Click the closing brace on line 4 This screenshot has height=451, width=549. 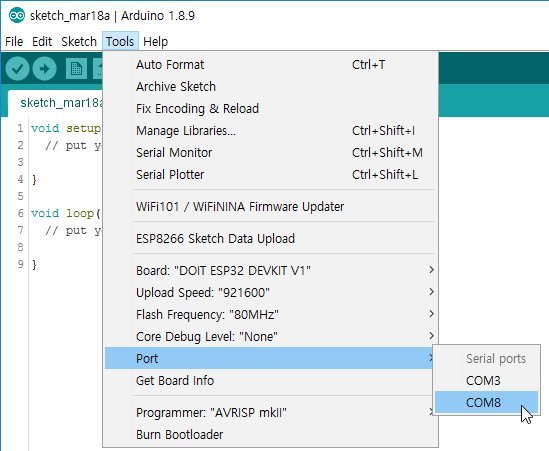(34, 180)
